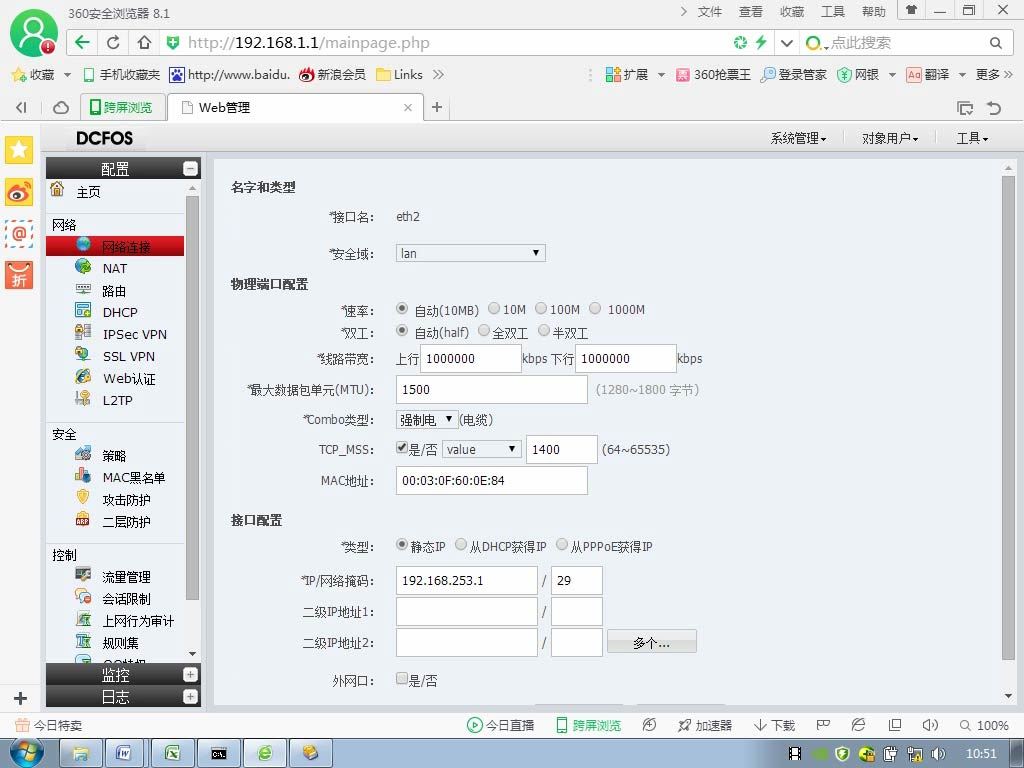This screenshot has width=1024, height=768.
Task: Click the 攻击防护 shield icon
Action: coord(83,498)
